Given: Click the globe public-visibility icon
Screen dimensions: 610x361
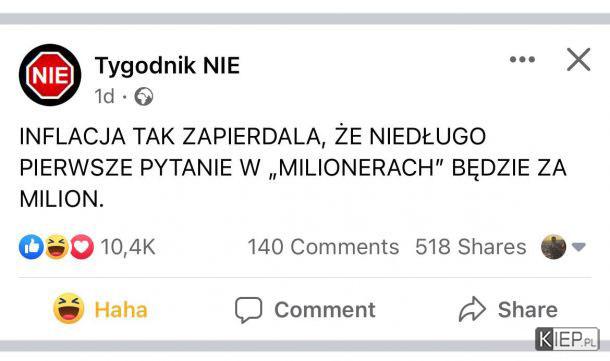Looking at the screenshot, I should 144,96.
